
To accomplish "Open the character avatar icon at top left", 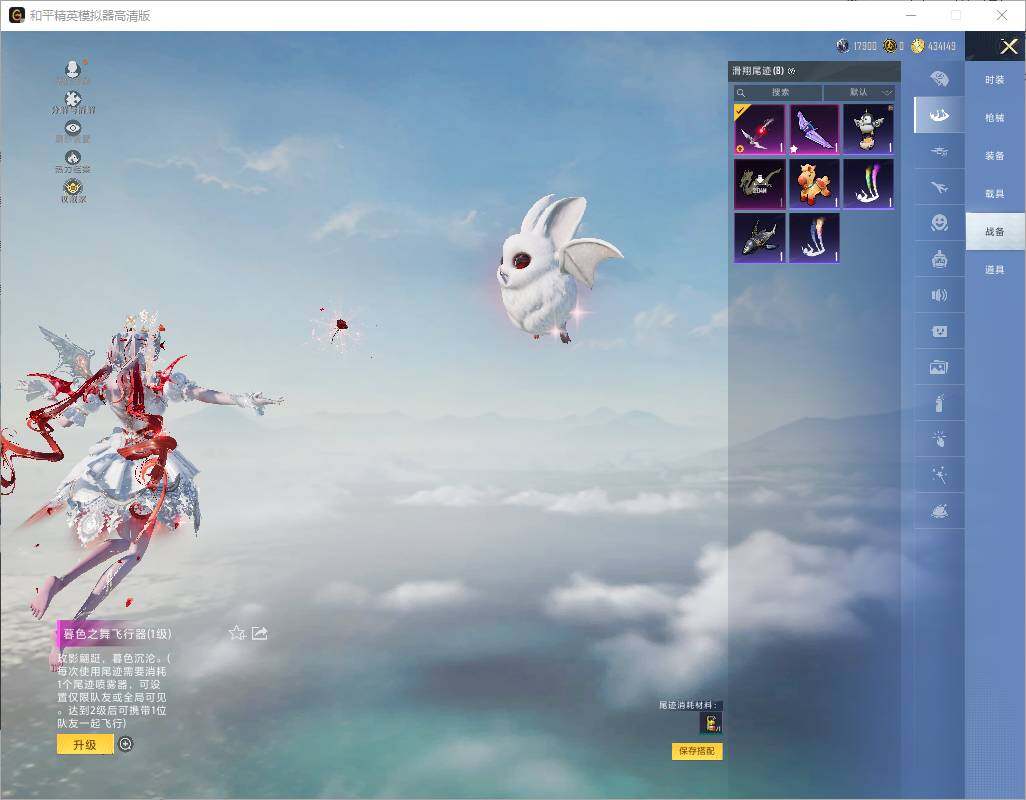I will [73, 71].
